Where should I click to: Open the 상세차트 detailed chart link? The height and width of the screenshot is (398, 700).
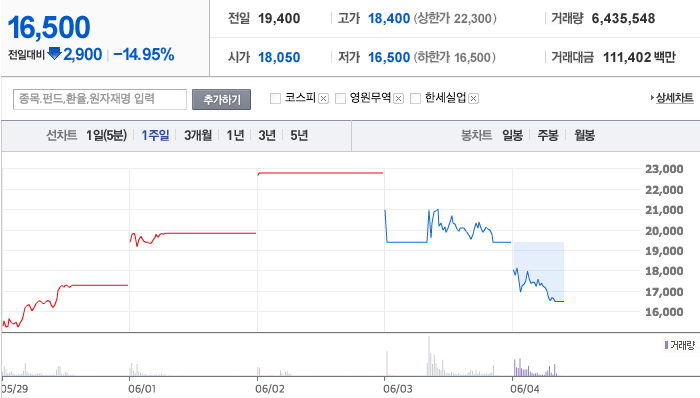(x=672, y=98)
